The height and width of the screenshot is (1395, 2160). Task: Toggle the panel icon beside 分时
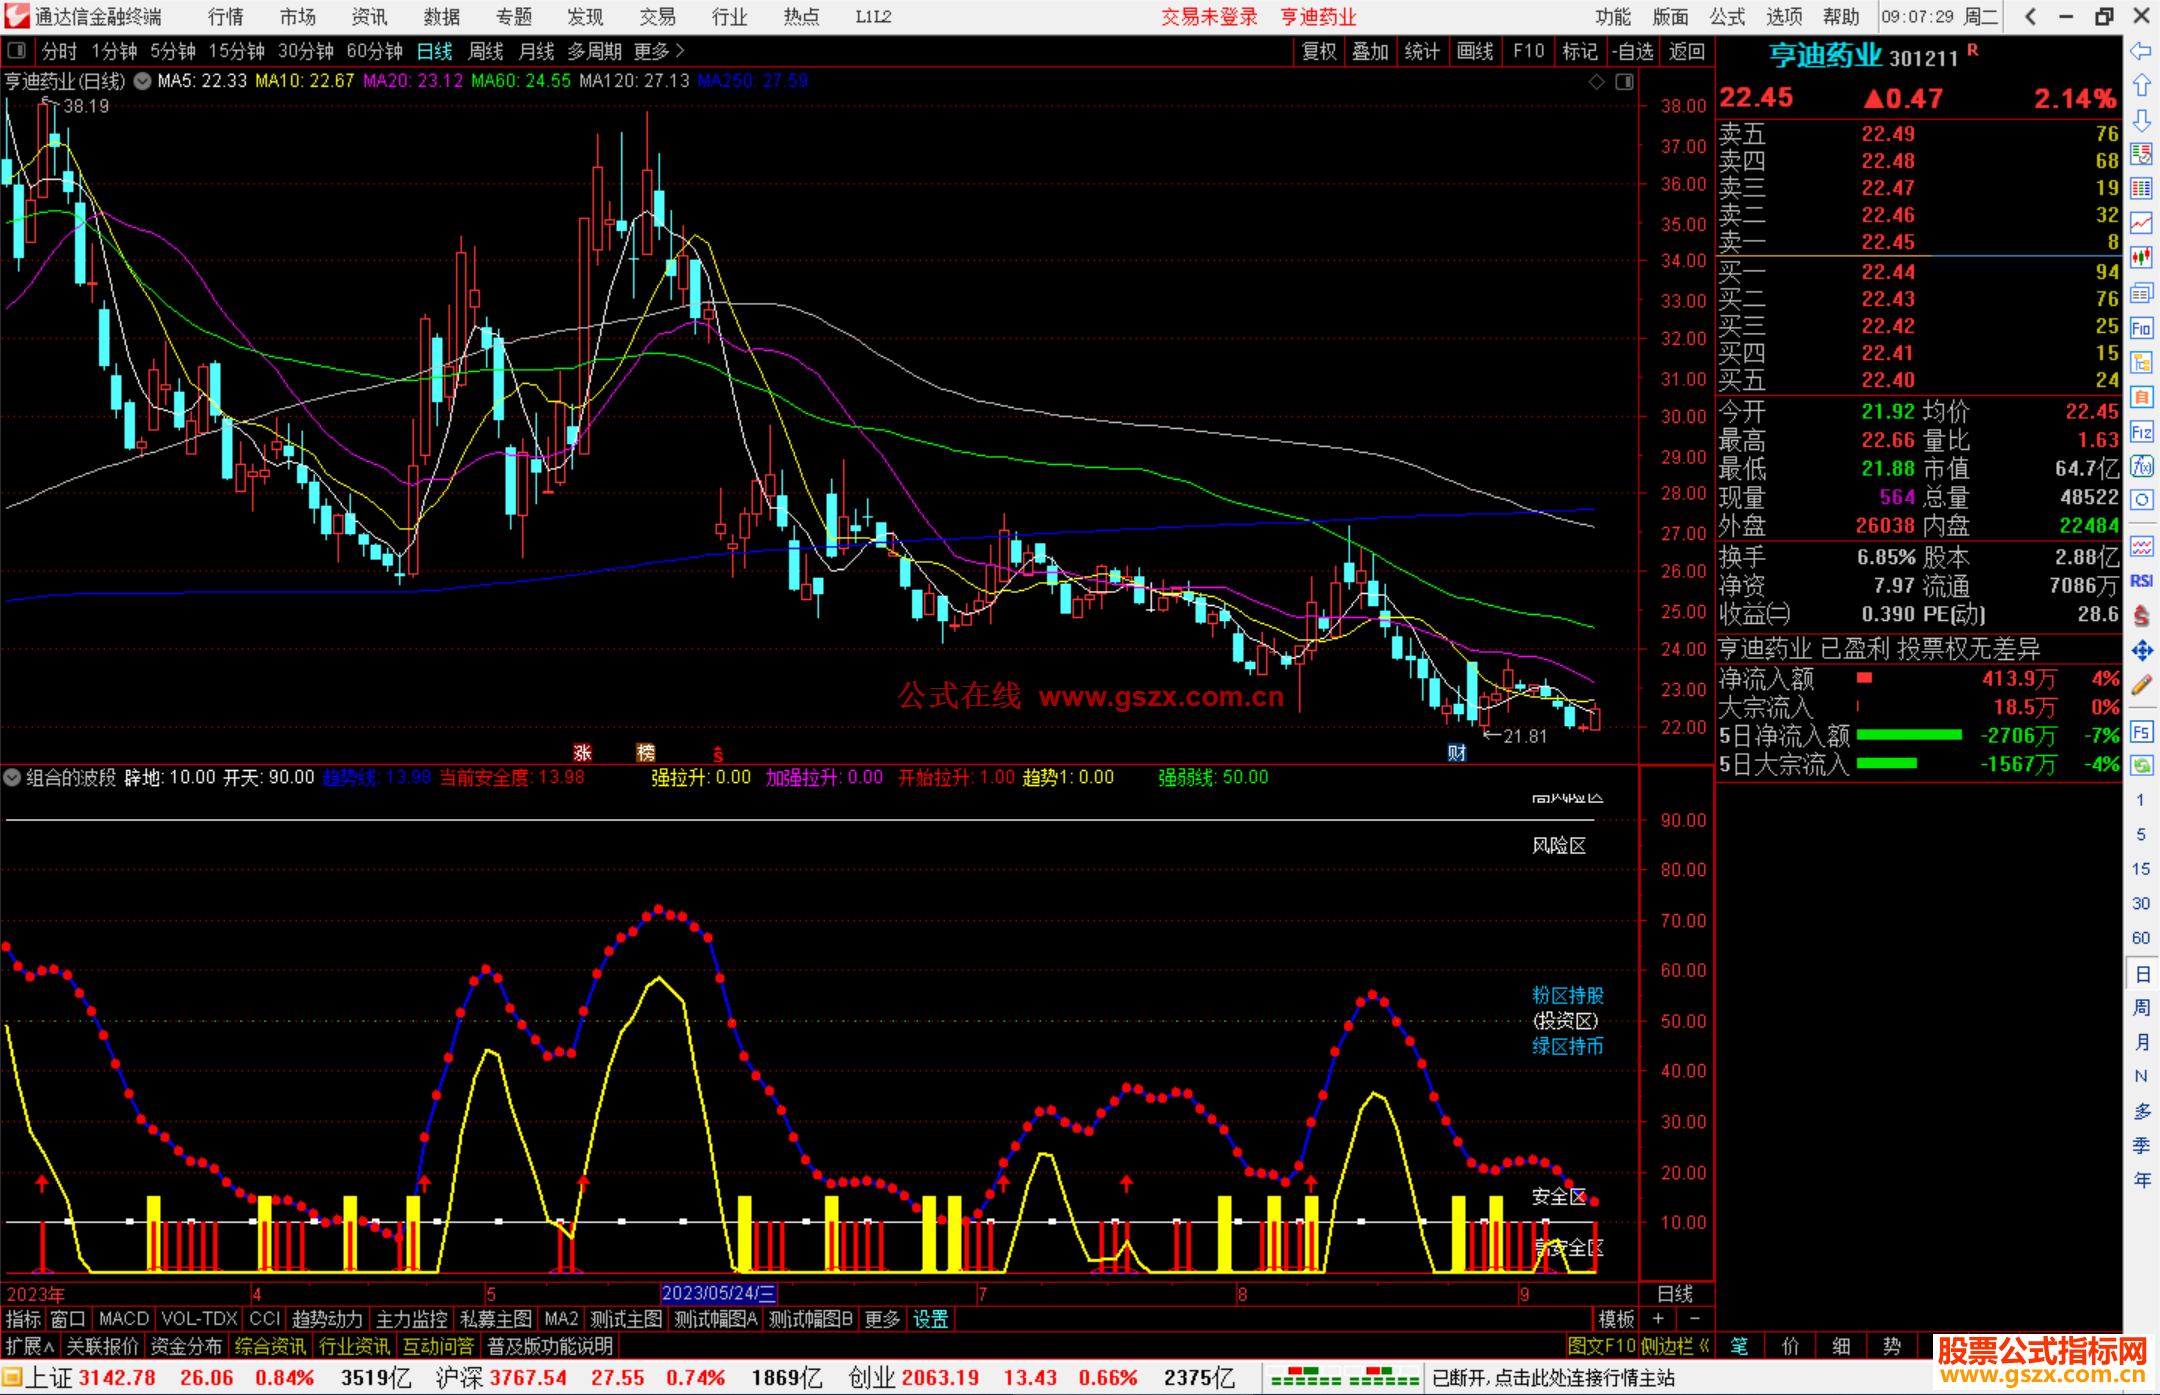pyautogui.click(x=17, y=51)
